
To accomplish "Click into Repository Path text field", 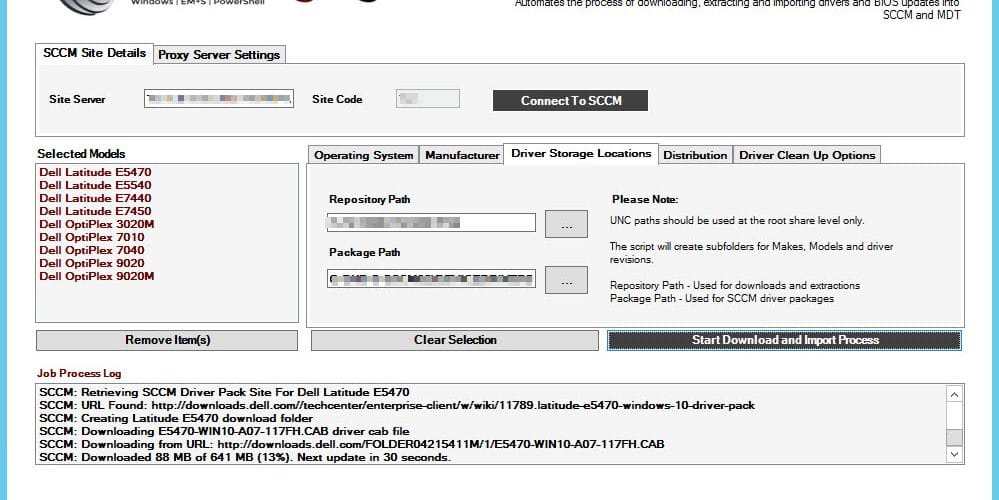I will click(x=431, y=222).
